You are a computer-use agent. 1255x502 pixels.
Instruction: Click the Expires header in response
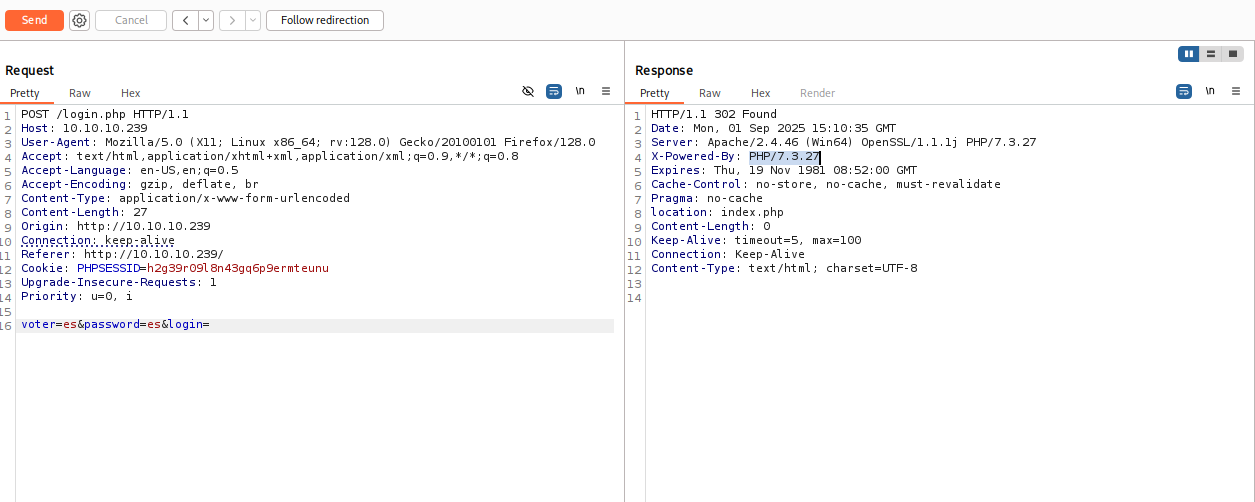click(784, 170)
